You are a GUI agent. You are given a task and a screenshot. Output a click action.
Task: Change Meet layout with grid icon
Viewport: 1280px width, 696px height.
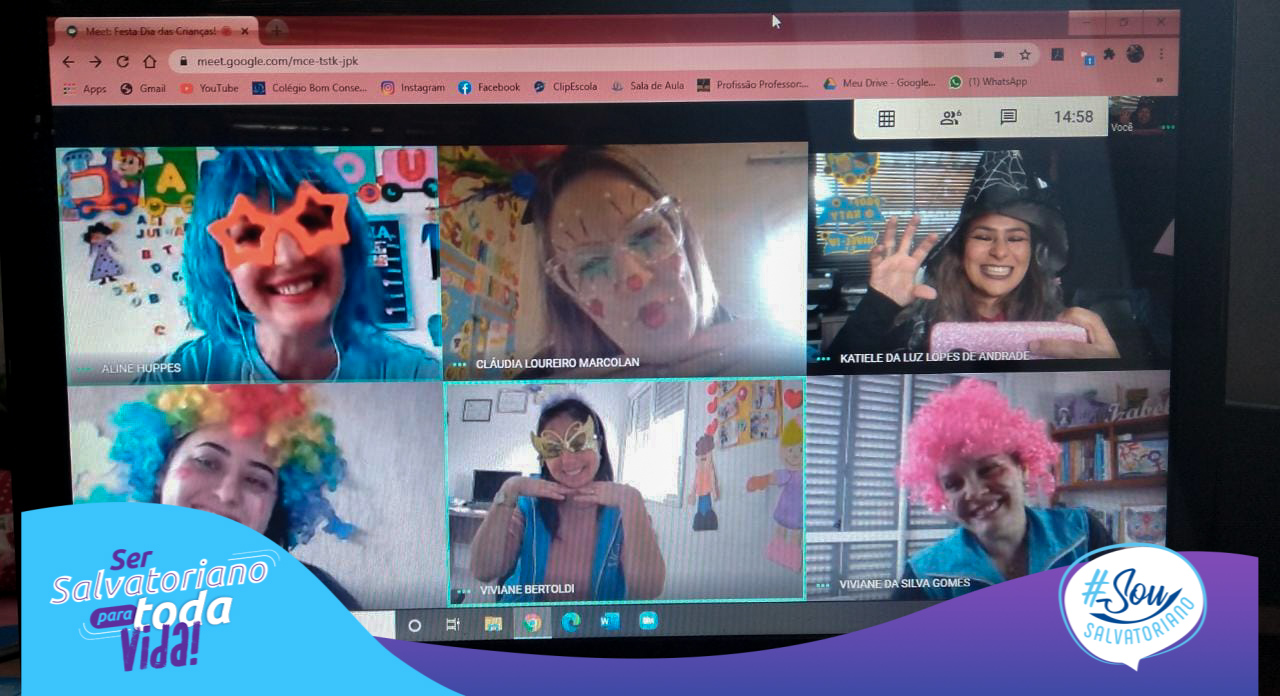pos(886,118)
